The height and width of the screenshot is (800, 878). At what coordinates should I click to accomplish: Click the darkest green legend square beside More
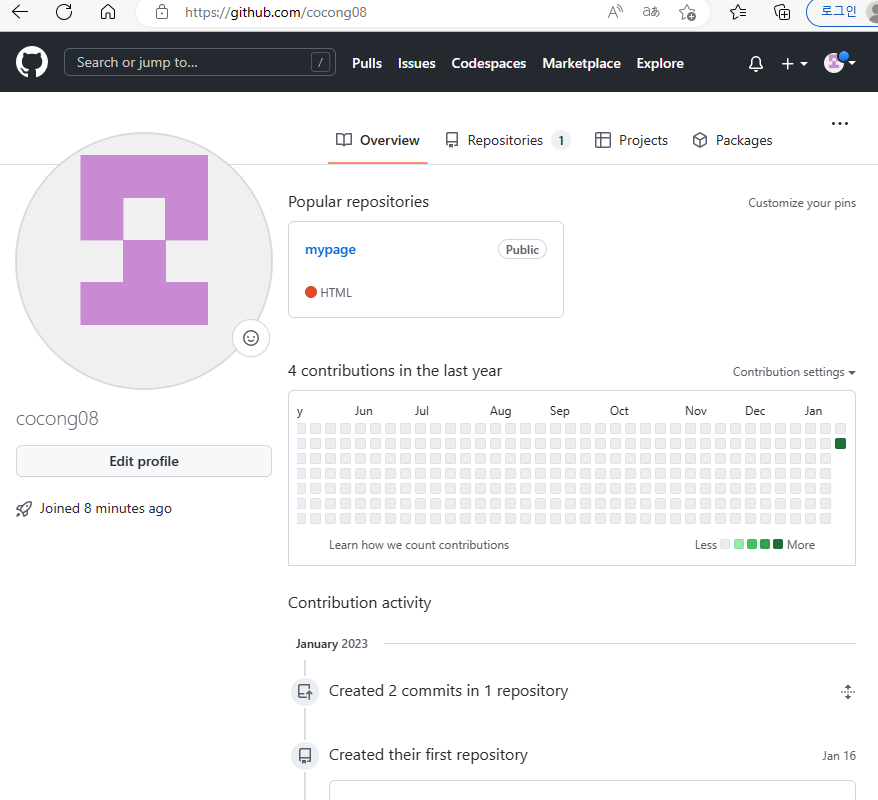coord(778,544)
